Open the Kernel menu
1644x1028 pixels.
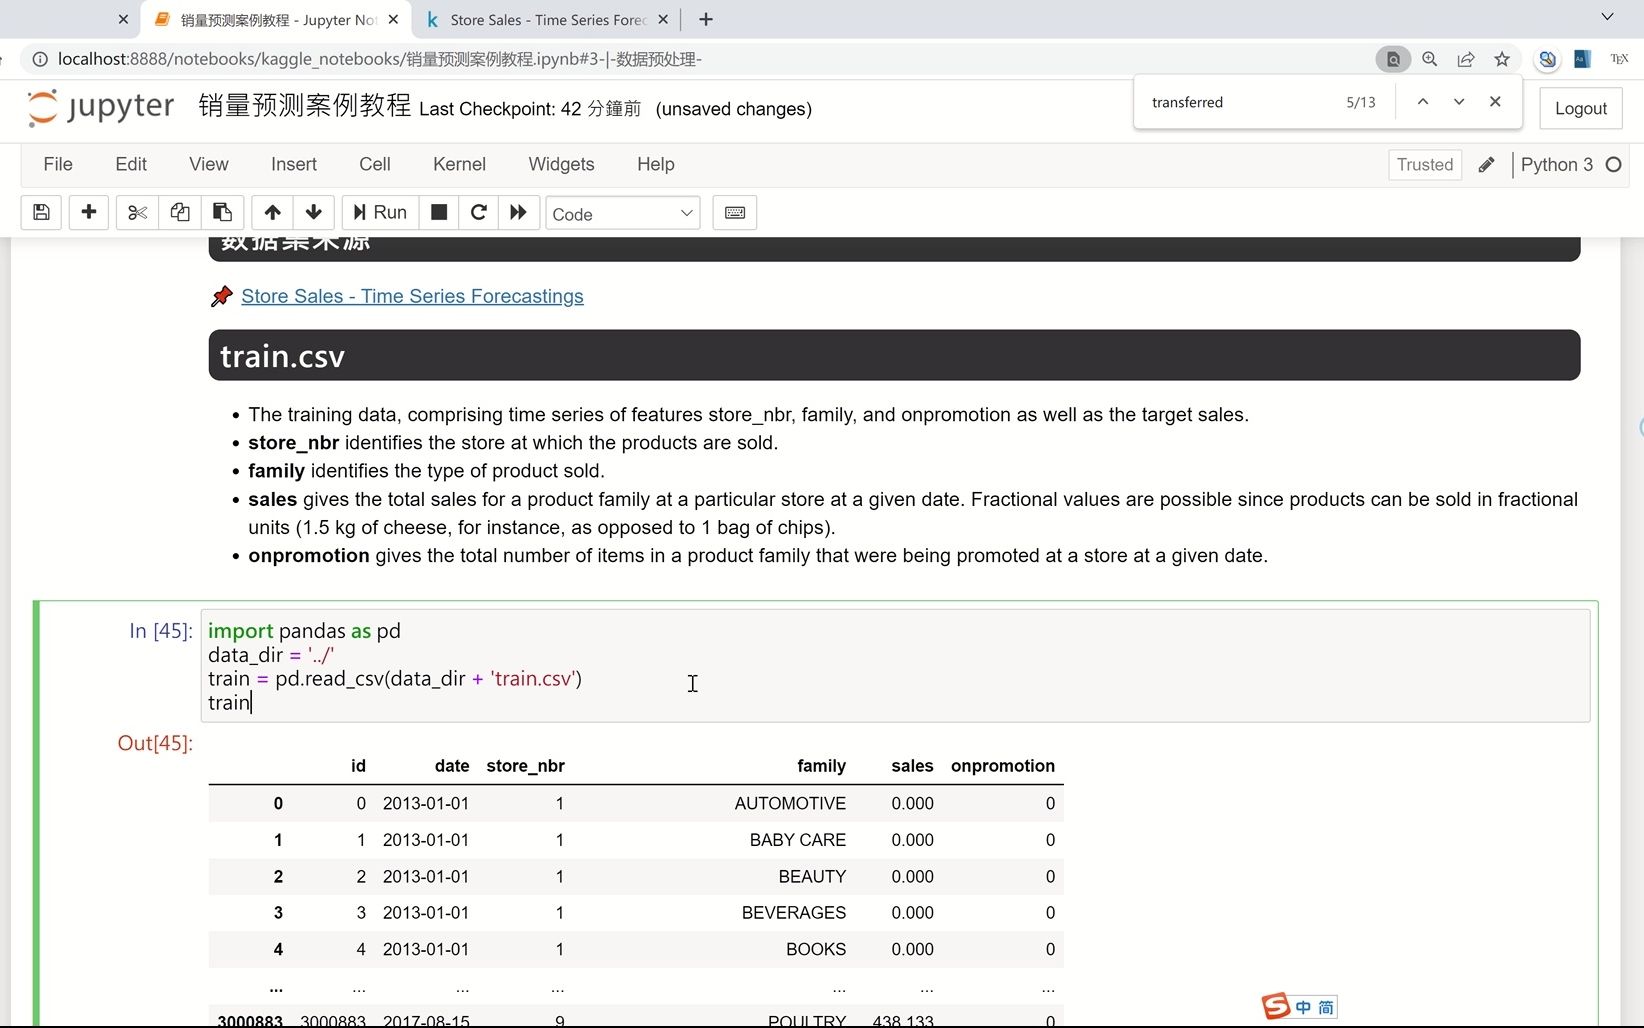(x=459, y=164)
